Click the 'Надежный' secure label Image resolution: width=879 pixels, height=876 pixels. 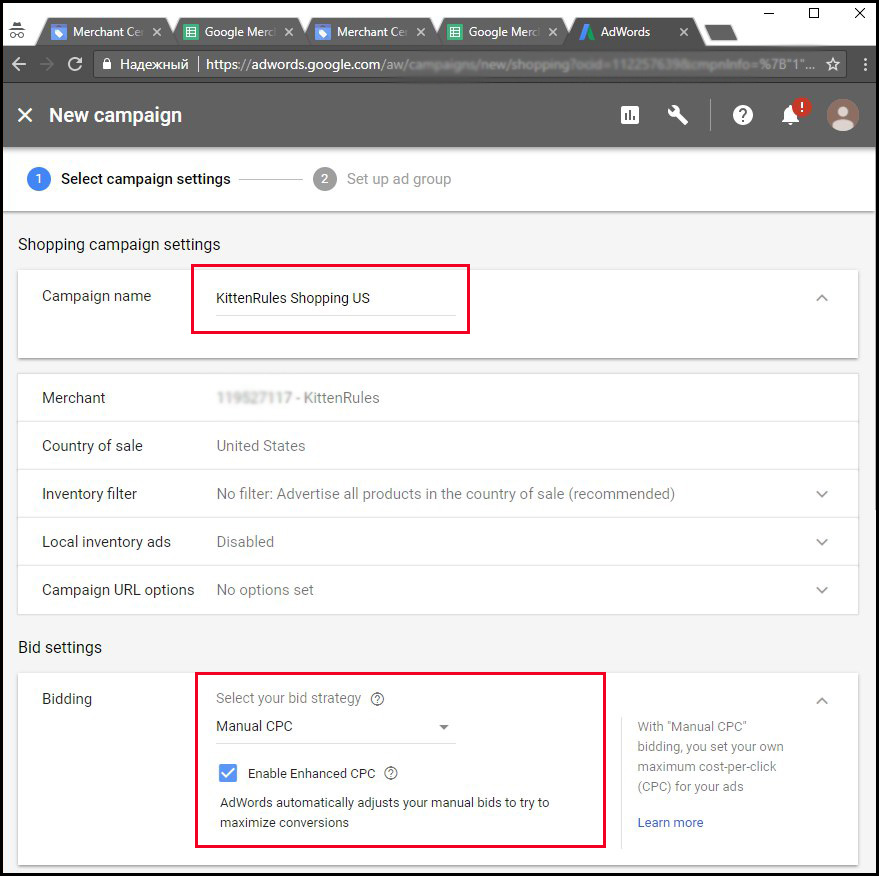[x=154, y=64]
